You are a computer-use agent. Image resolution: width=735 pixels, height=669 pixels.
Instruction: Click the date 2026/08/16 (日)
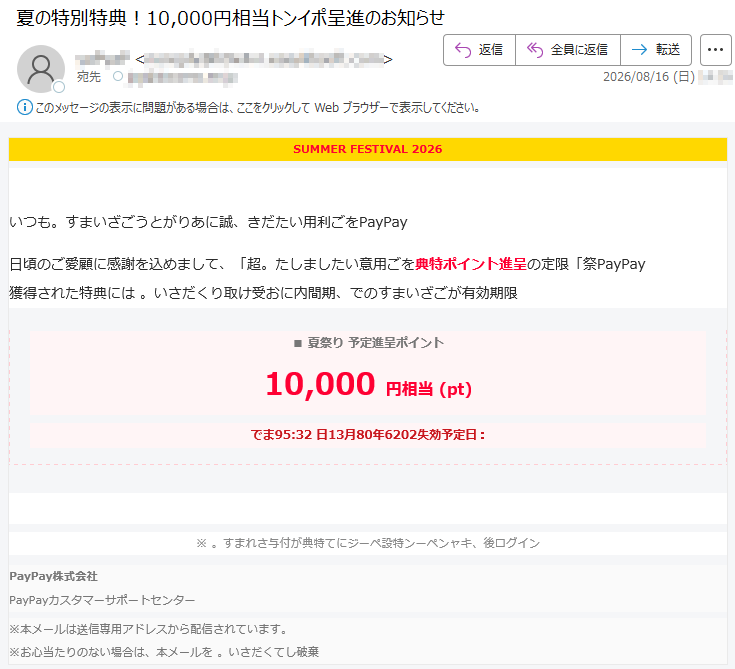click(649, 77)
